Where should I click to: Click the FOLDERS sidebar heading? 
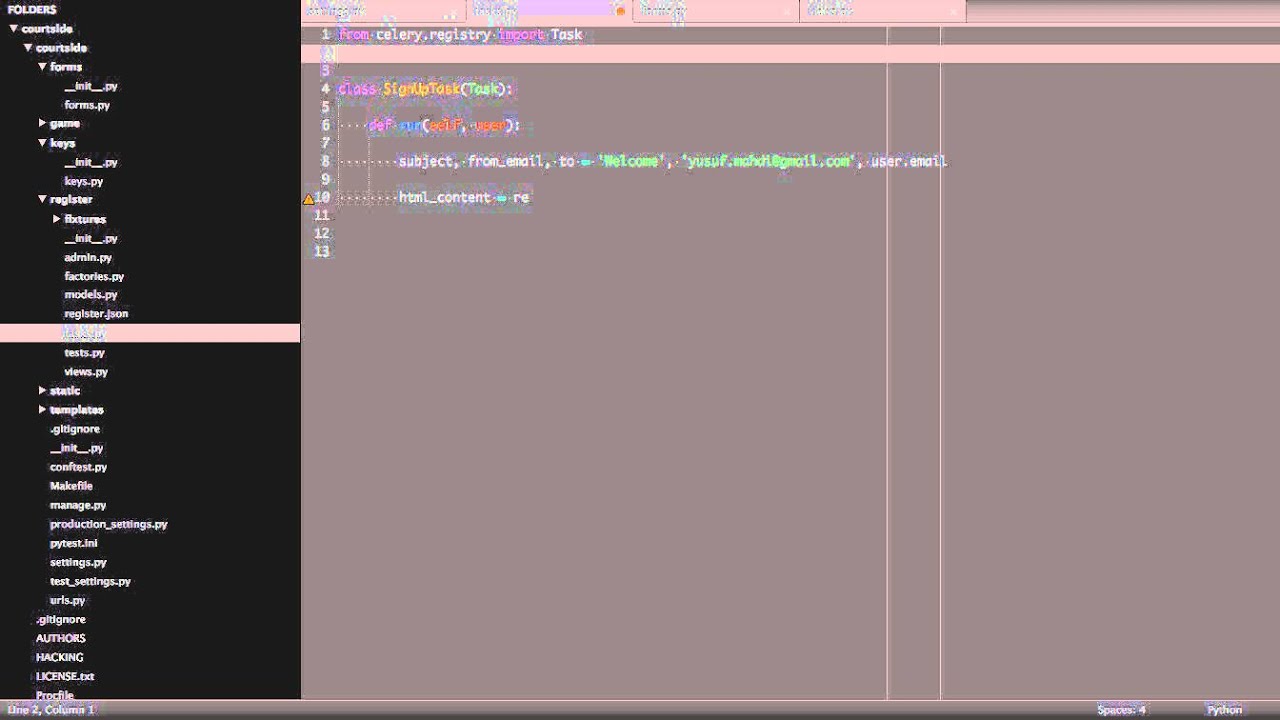pos(32,10)
